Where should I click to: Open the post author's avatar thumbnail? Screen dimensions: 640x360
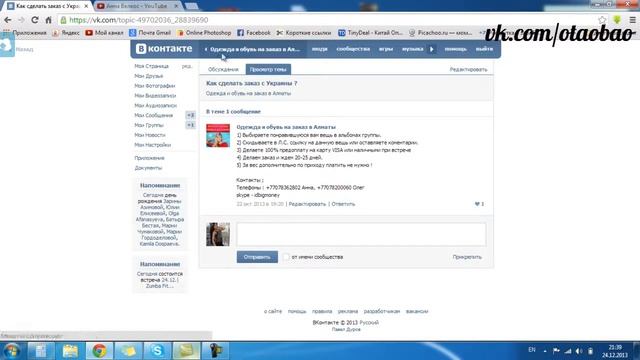click(x=218, y=136)
